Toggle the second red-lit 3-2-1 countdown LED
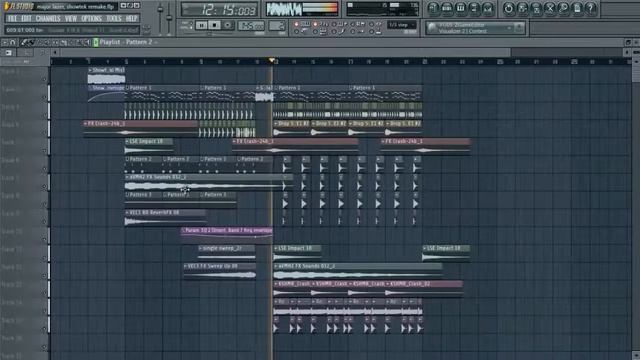 click(315, 24)
